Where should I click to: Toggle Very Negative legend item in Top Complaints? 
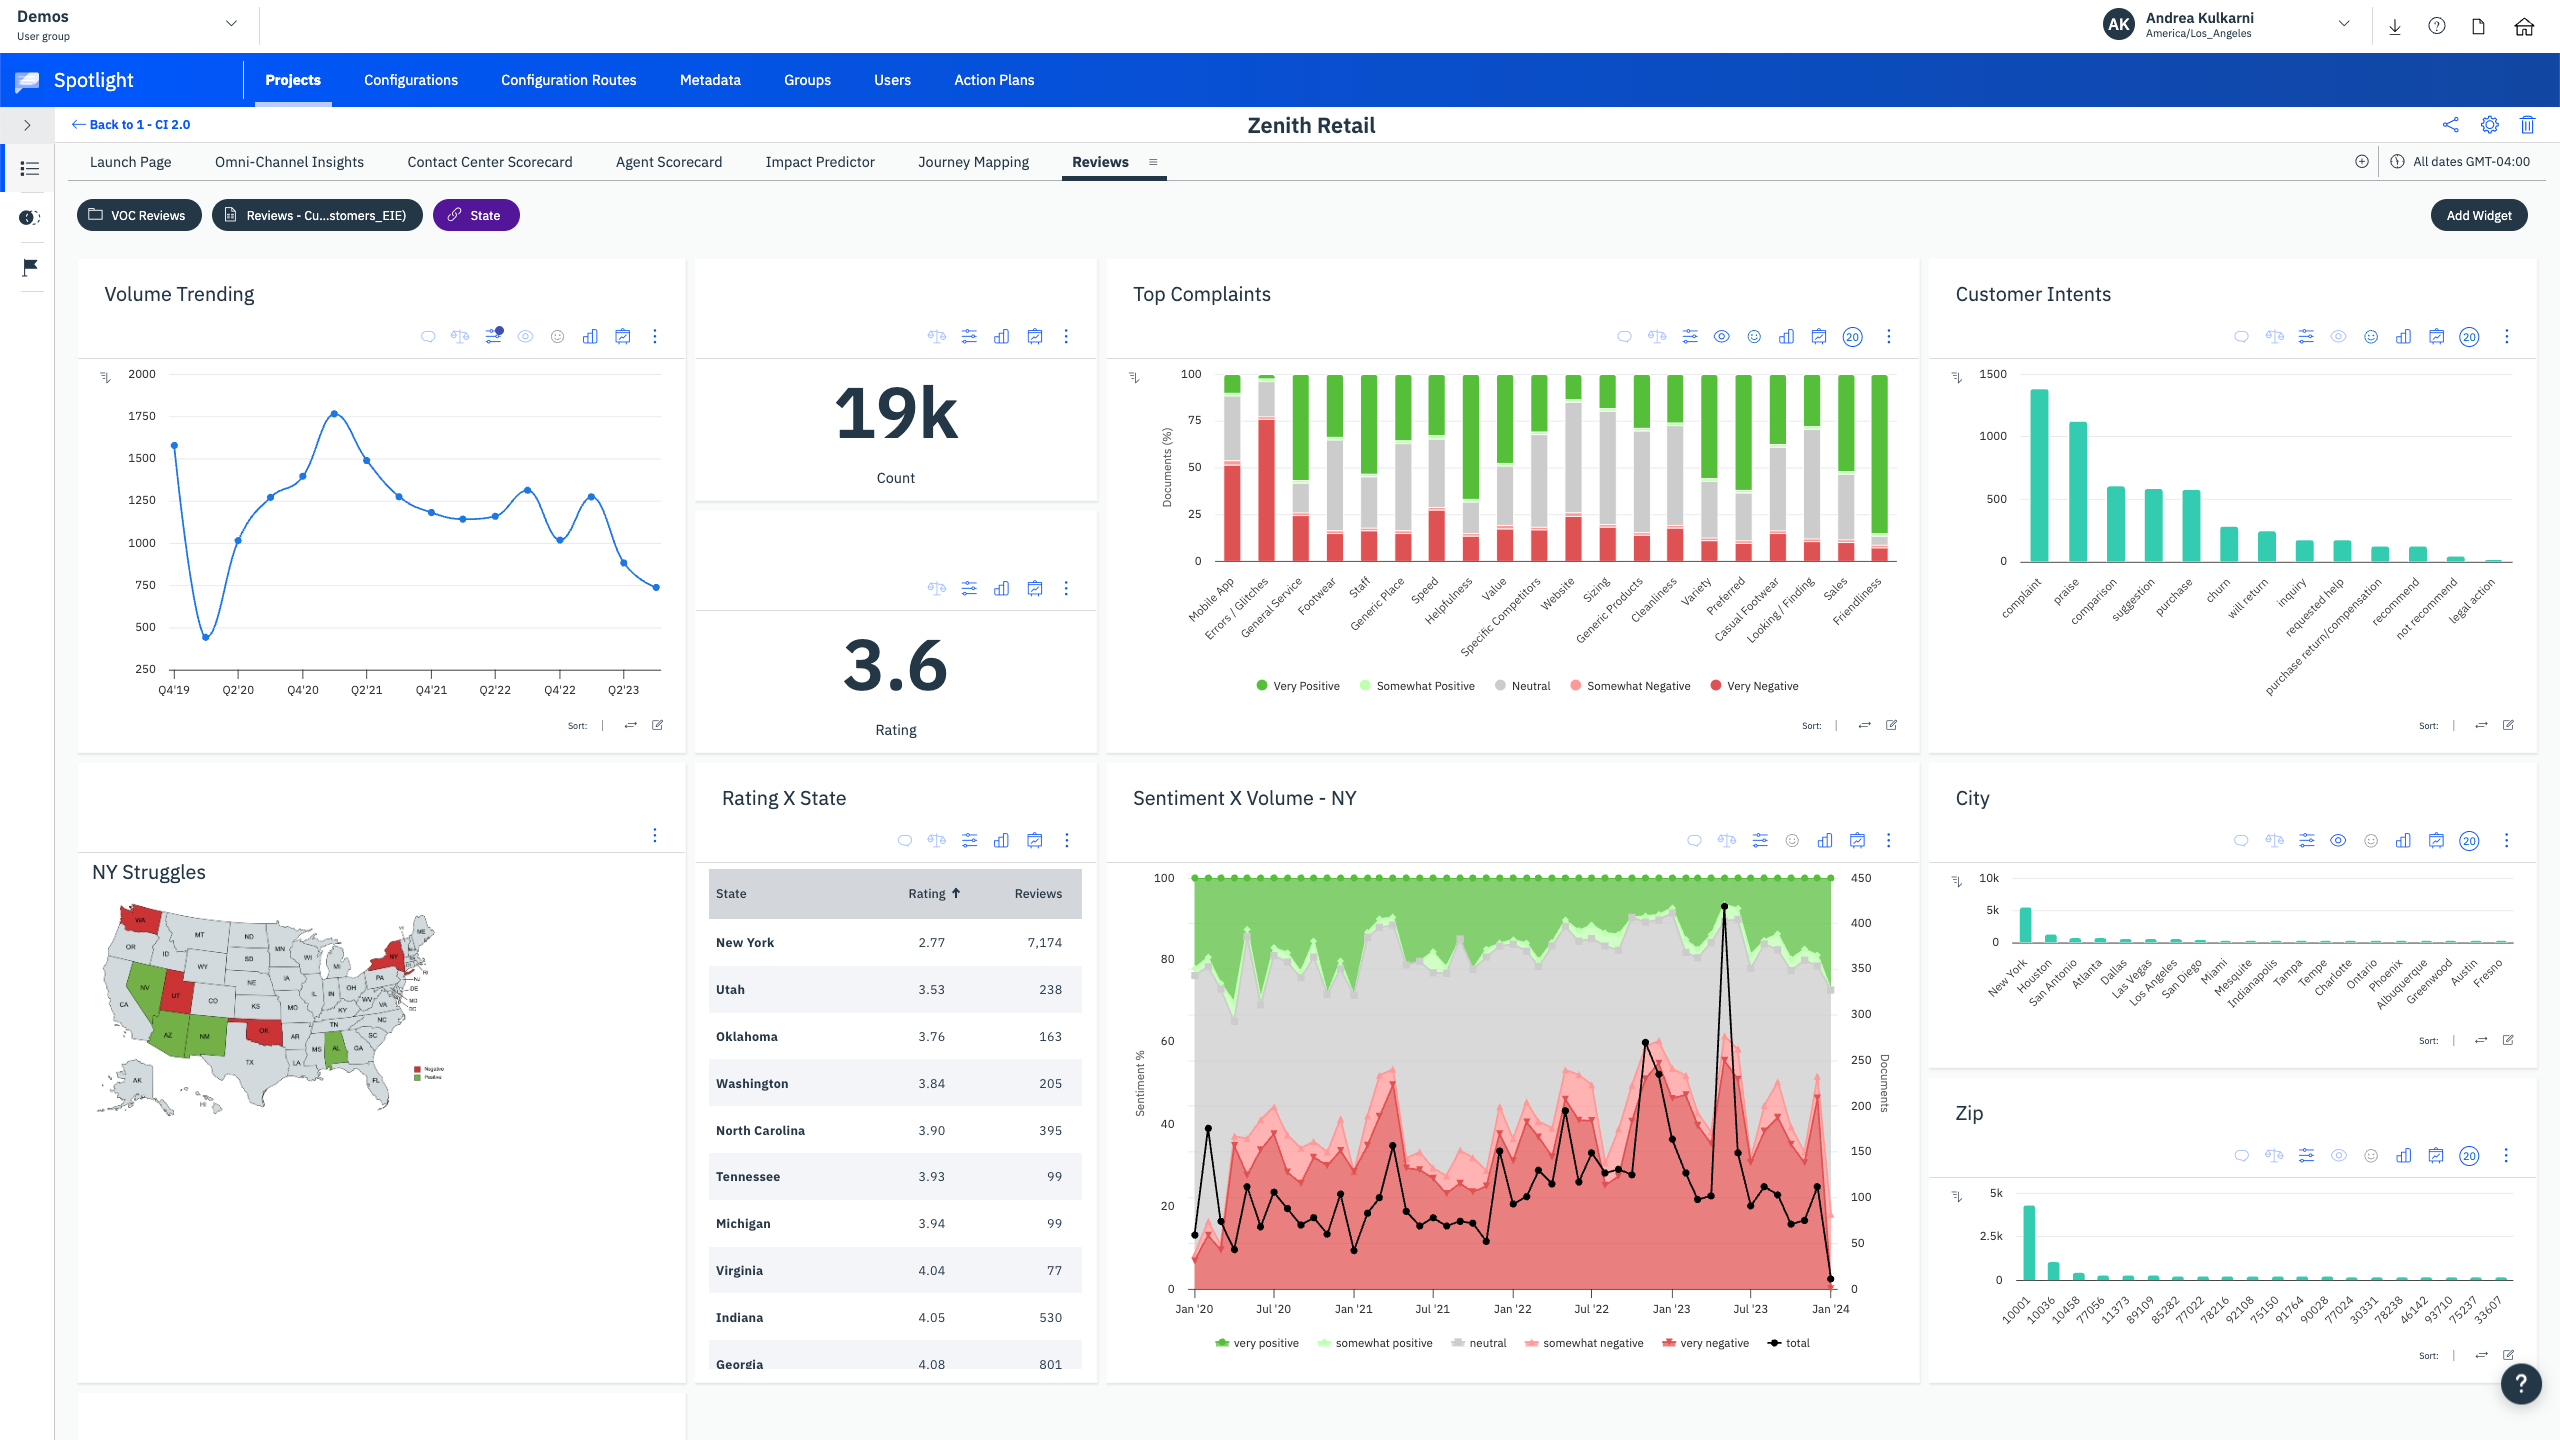(x=1754, y=686)
